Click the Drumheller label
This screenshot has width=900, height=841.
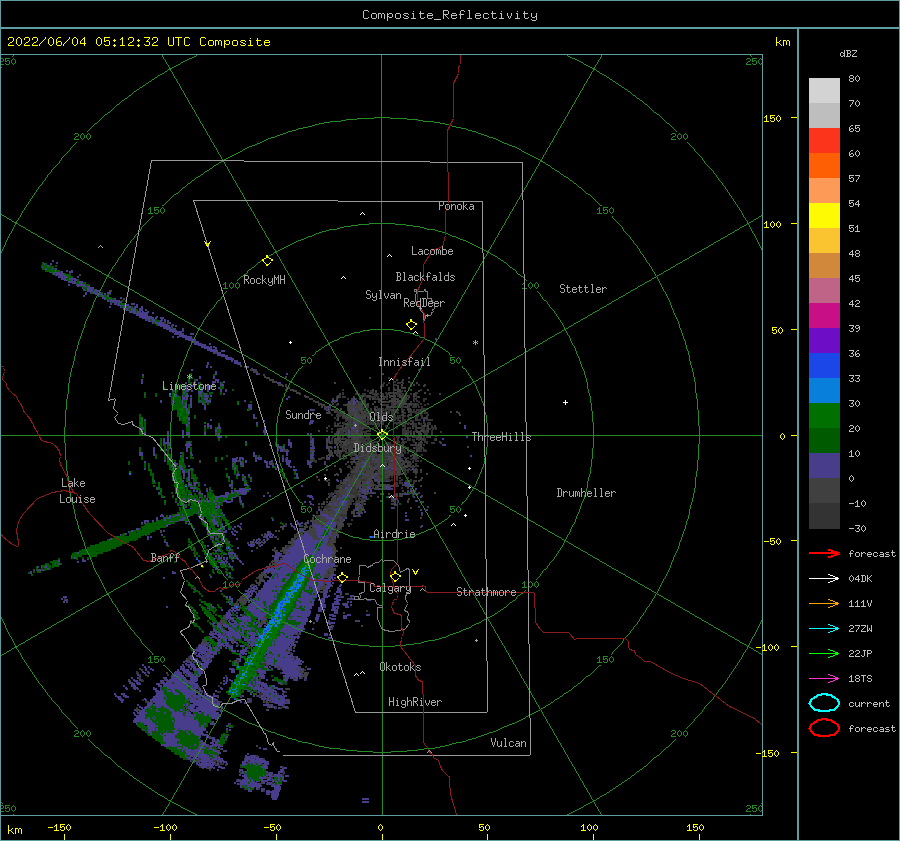pyautogui.click(x=586, y=493)
